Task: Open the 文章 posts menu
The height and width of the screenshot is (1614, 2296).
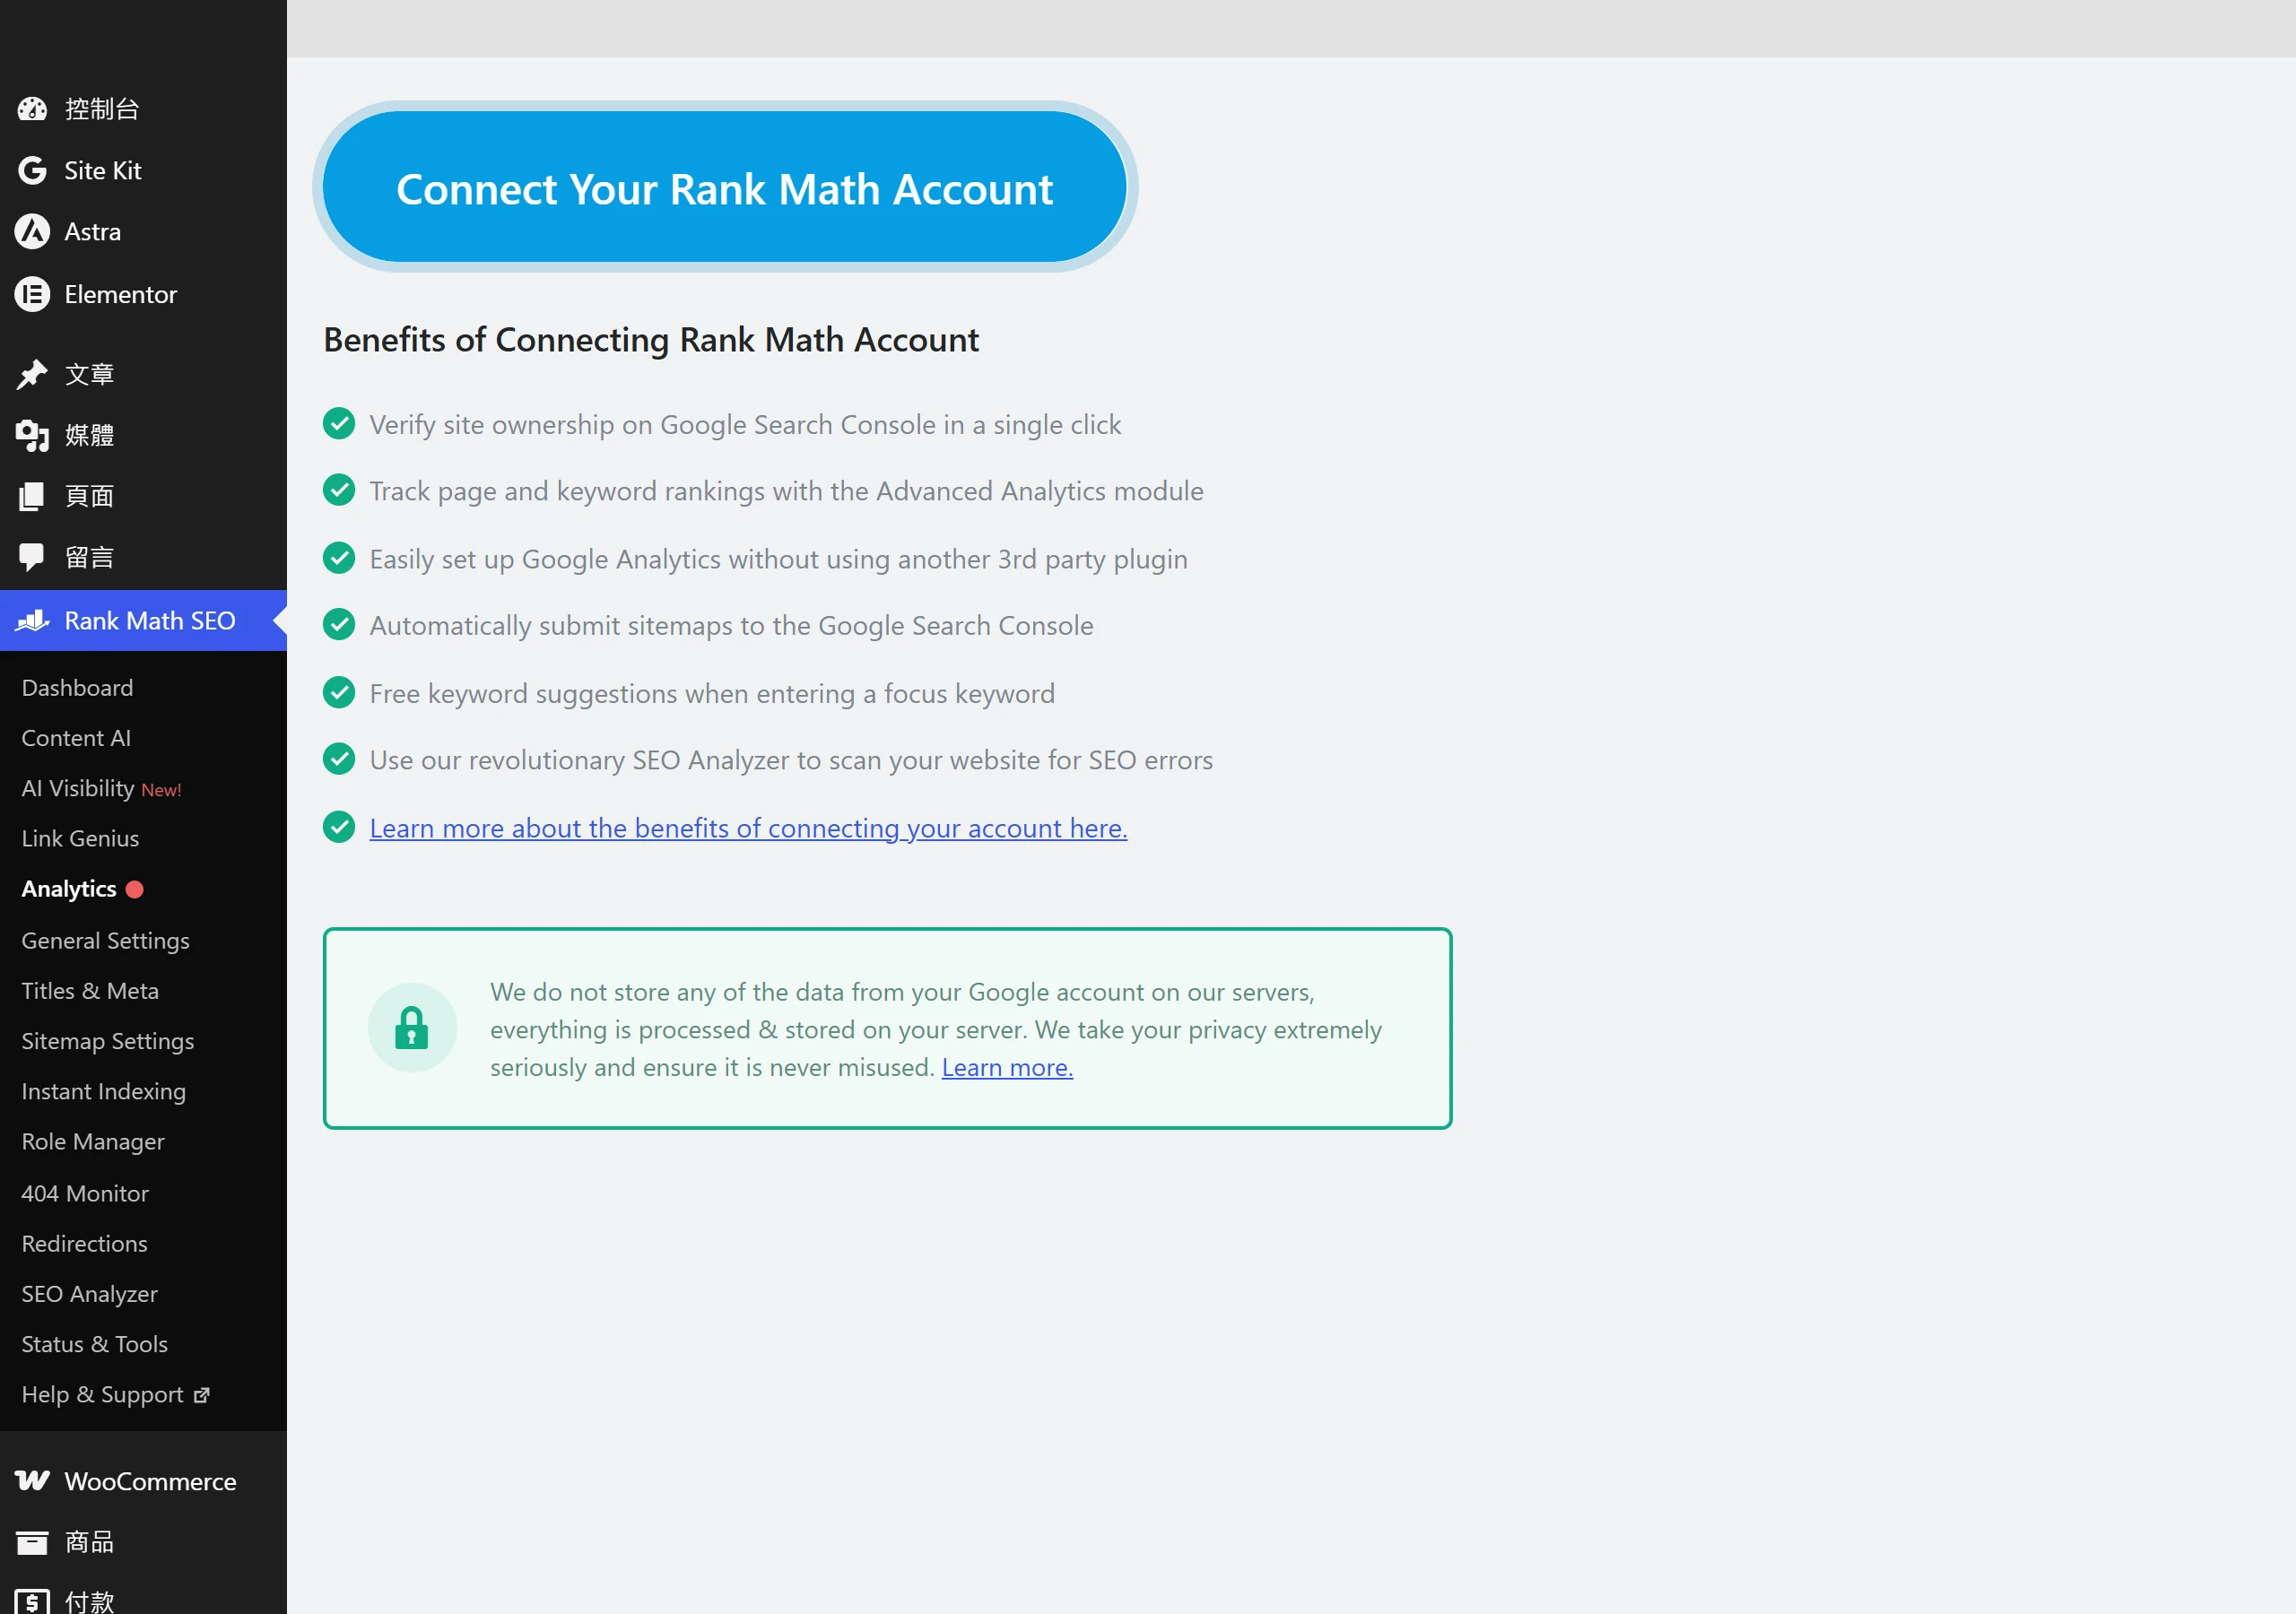Action: (143, 374)
